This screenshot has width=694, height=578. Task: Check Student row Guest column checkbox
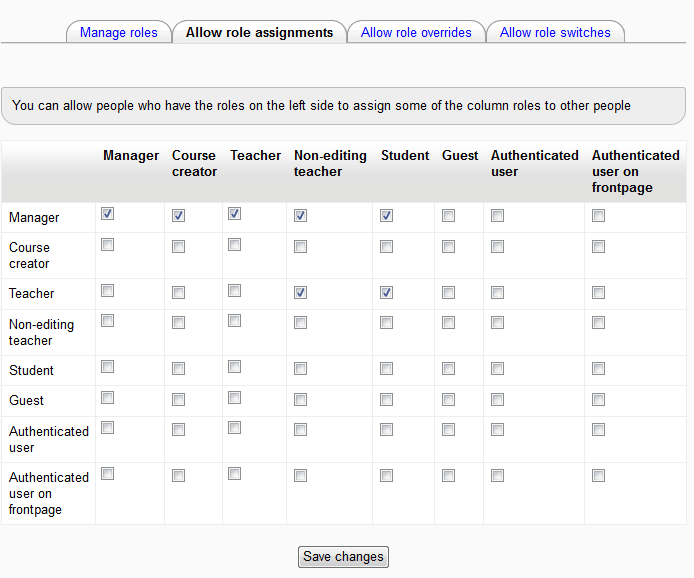449,369
